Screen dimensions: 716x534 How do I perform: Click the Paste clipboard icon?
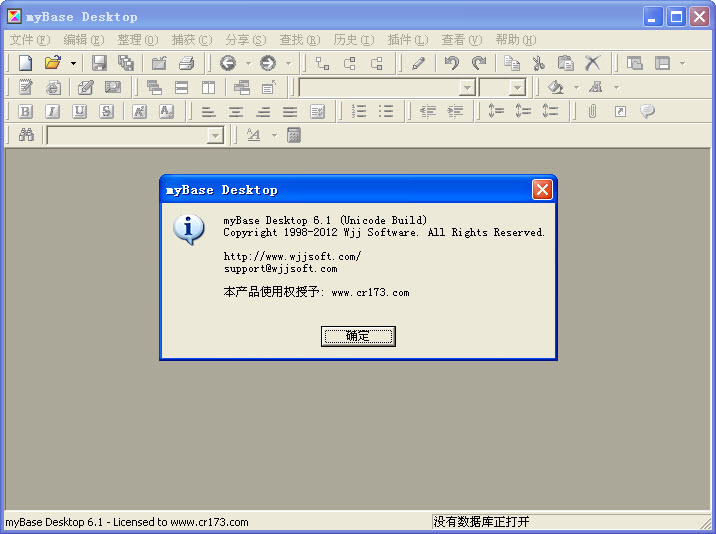pos(566,63)
